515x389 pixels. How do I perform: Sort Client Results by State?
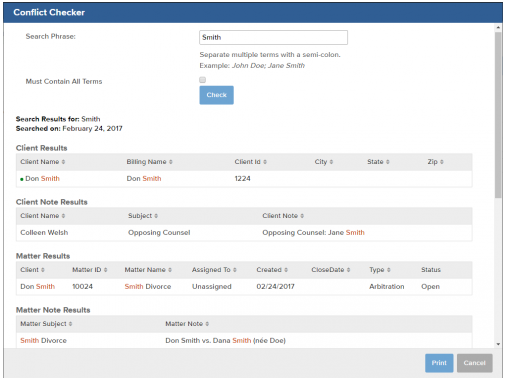point(378,162)
